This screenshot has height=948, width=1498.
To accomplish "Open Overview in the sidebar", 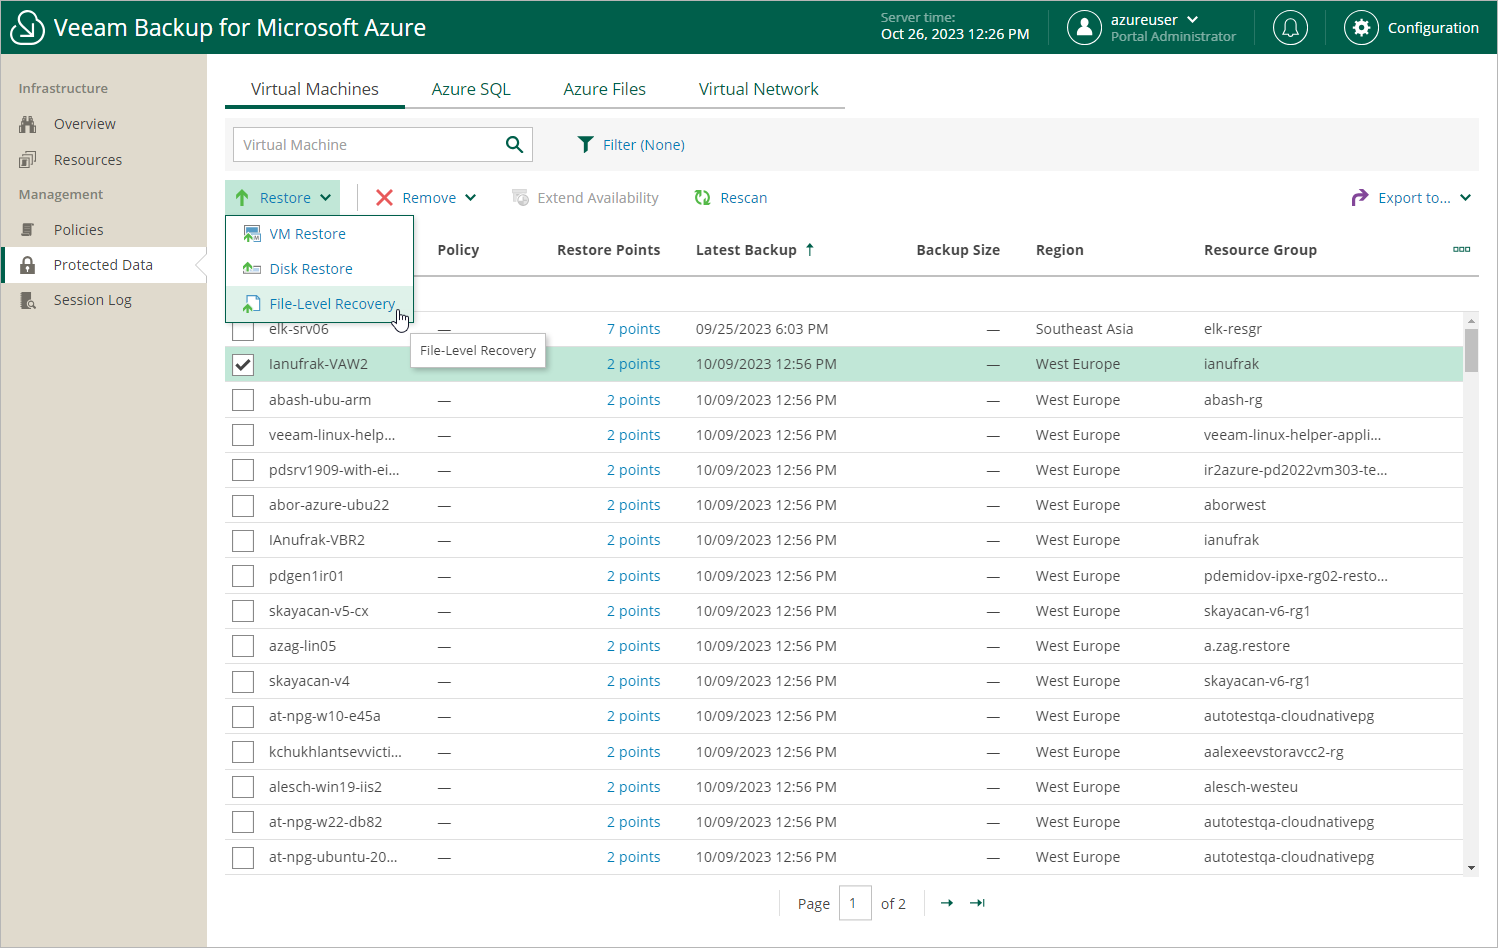I will click(85, 124).
